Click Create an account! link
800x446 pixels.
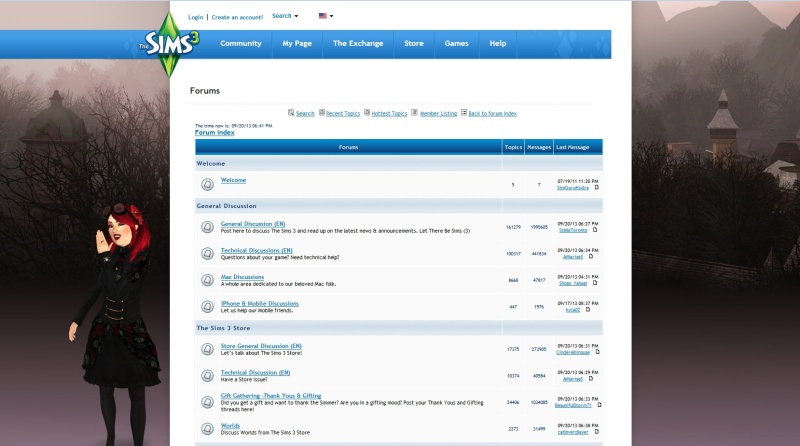(237, 17)
